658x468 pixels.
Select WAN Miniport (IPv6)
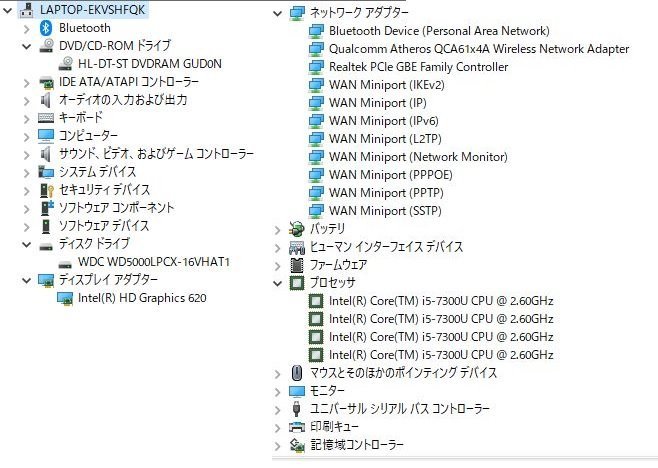pos(384,121)
